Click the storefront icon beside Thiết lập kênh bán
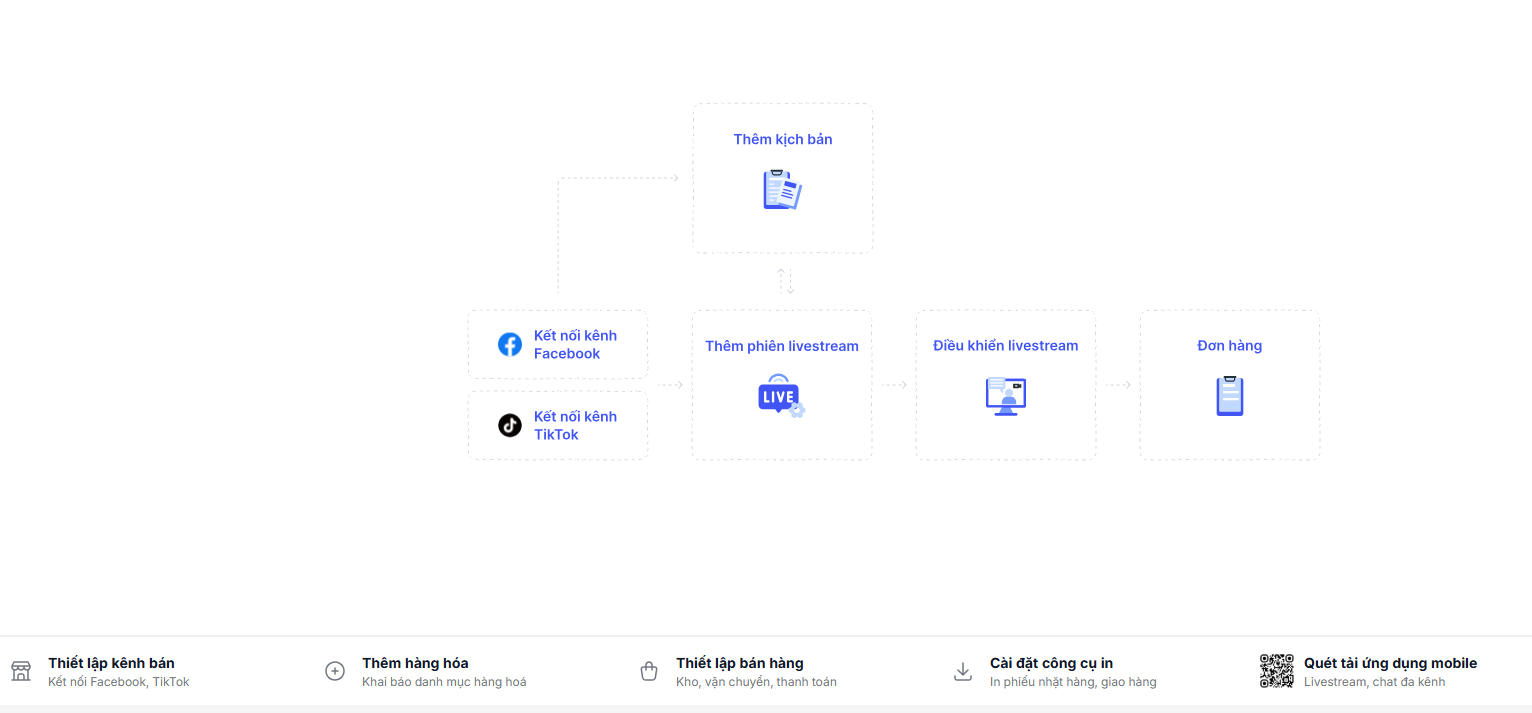1532x713 pixels. tap(21, 671)
